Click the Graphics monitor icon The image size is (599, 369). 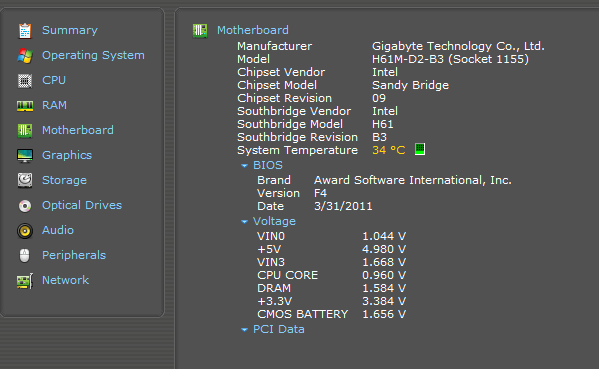[x=25, y=156]
